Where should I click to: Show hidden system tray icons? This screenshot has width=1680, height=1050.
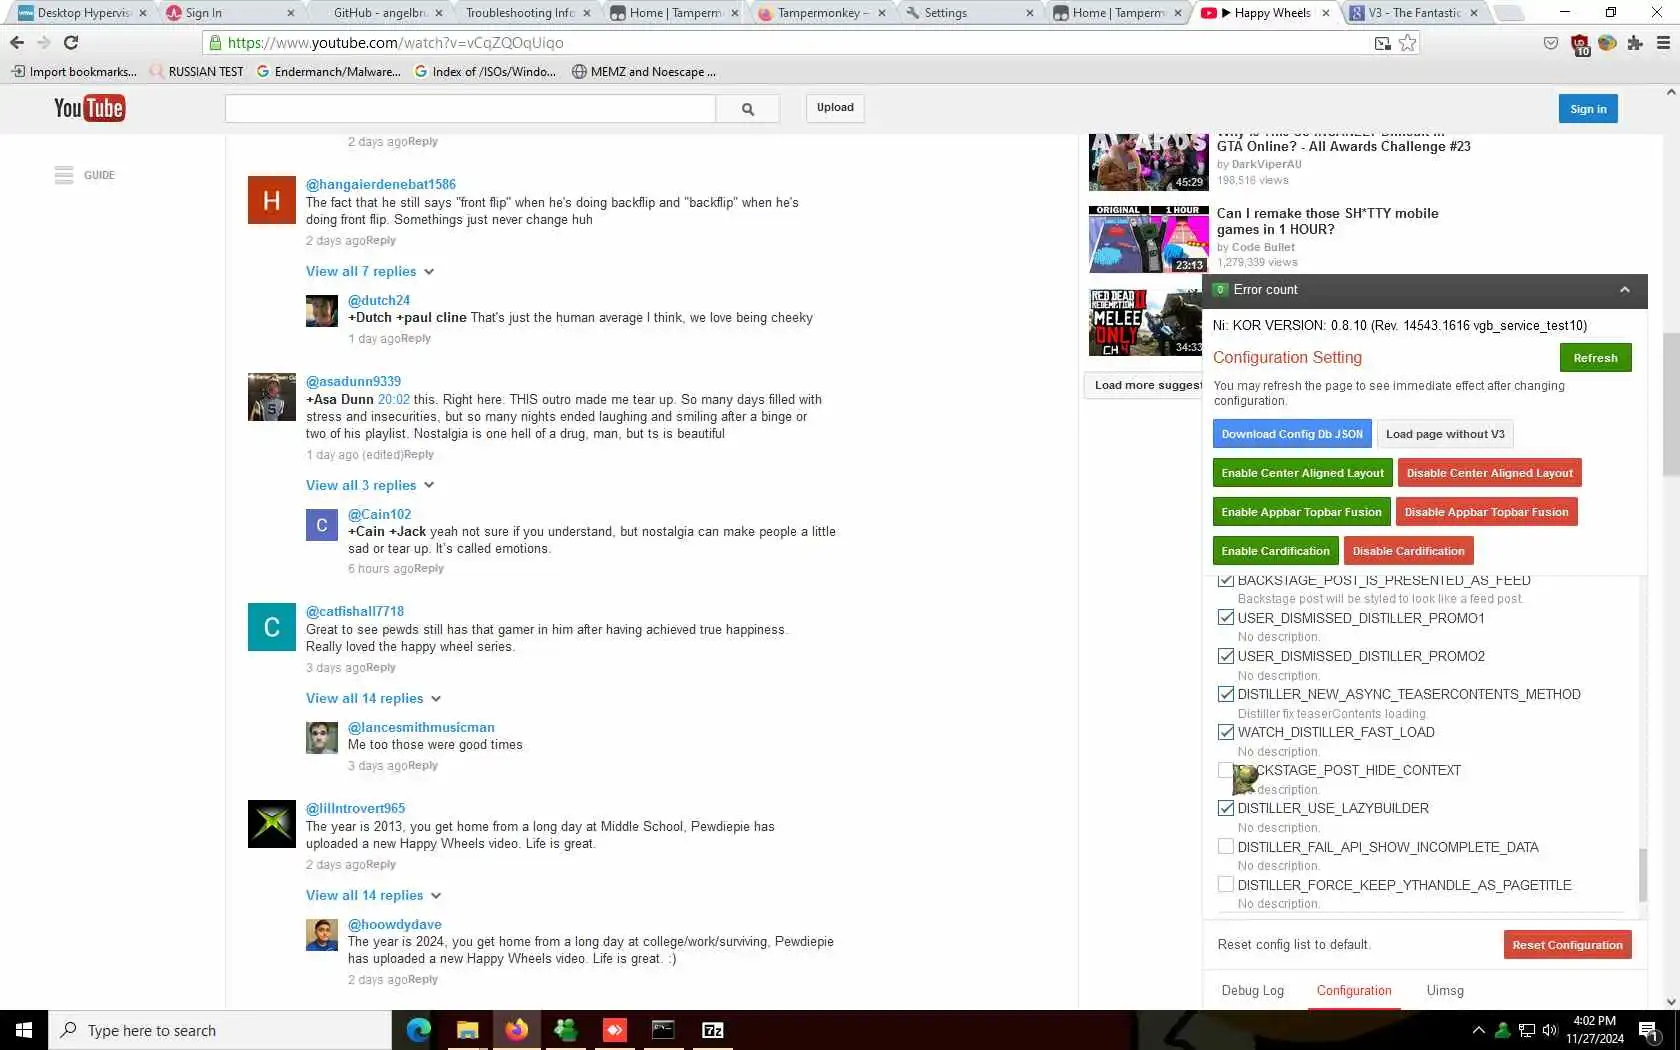(x=1478, y=1030)
